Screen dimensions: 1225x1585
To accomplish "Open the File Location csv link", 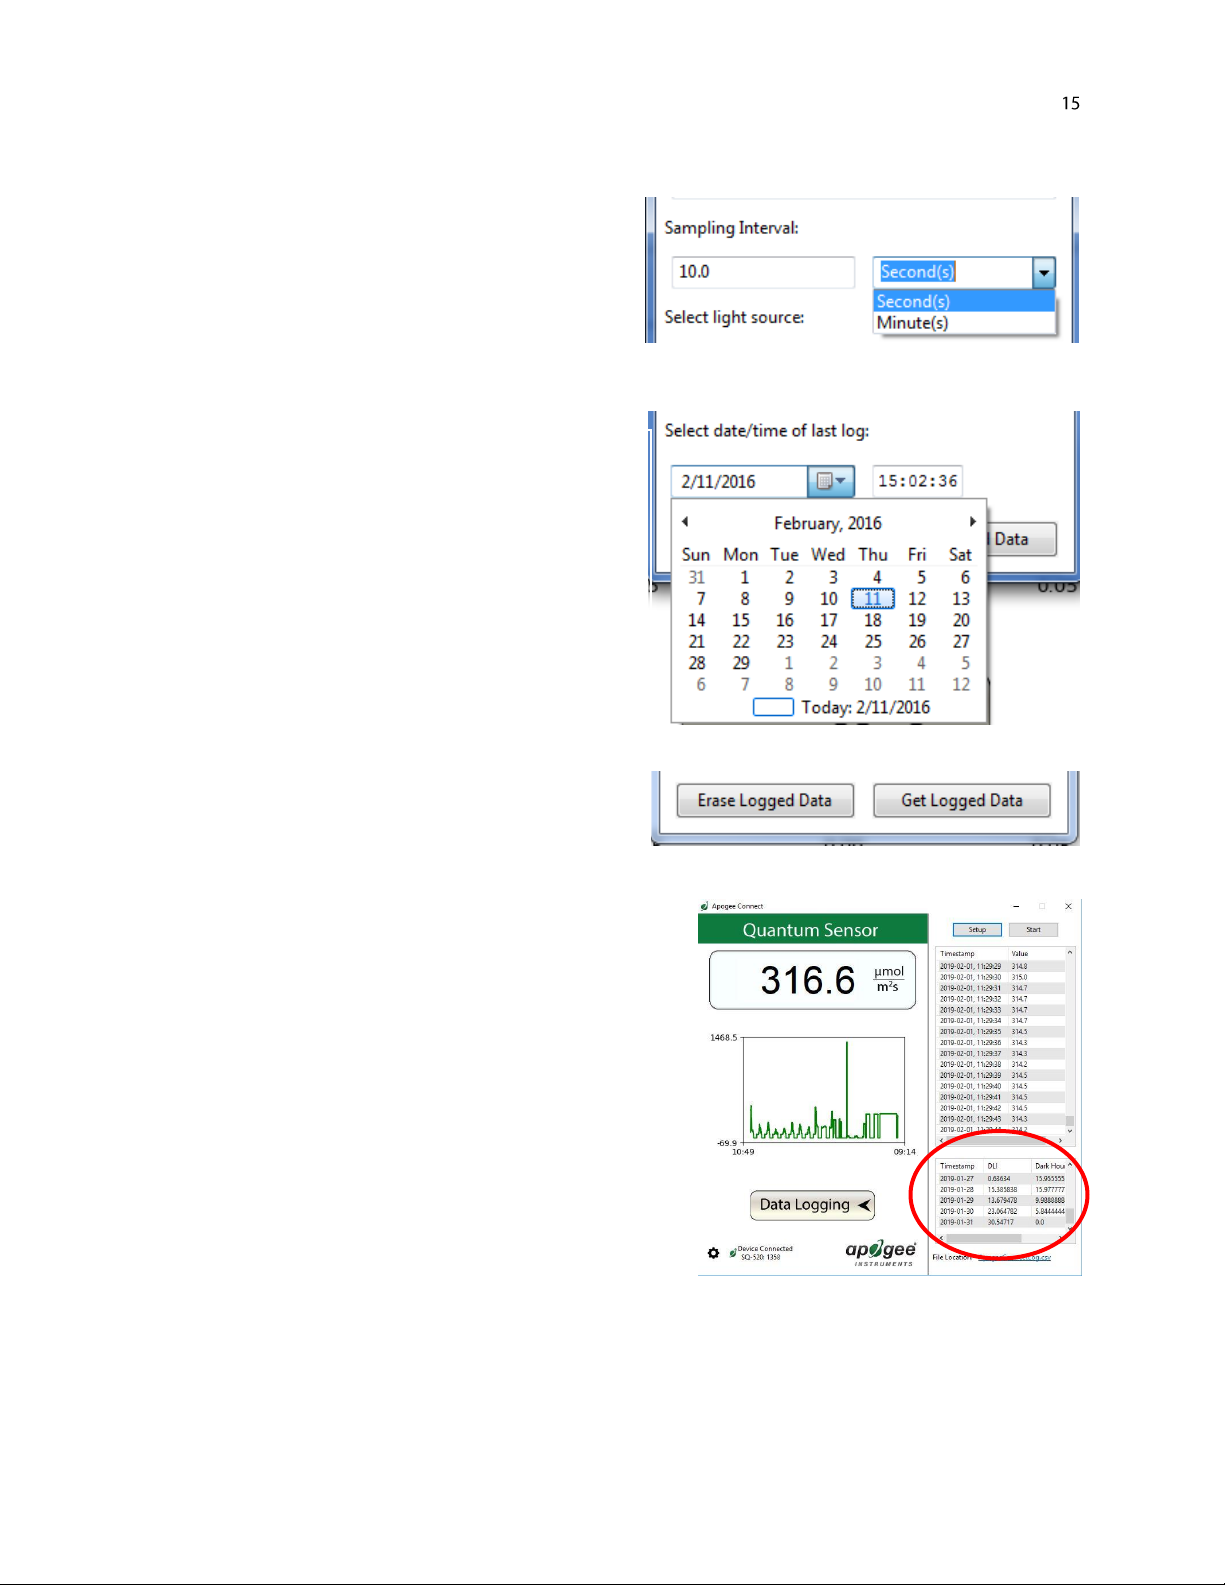I will (1014, 1257).
